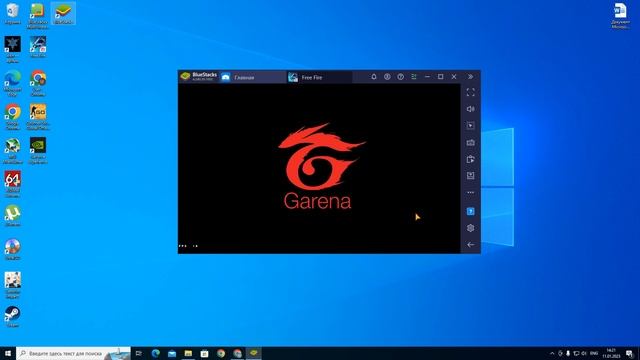Select the highlighted BlueStacks desktop shortcut
This screenshot has width=640, height=360.
point(63,14)
